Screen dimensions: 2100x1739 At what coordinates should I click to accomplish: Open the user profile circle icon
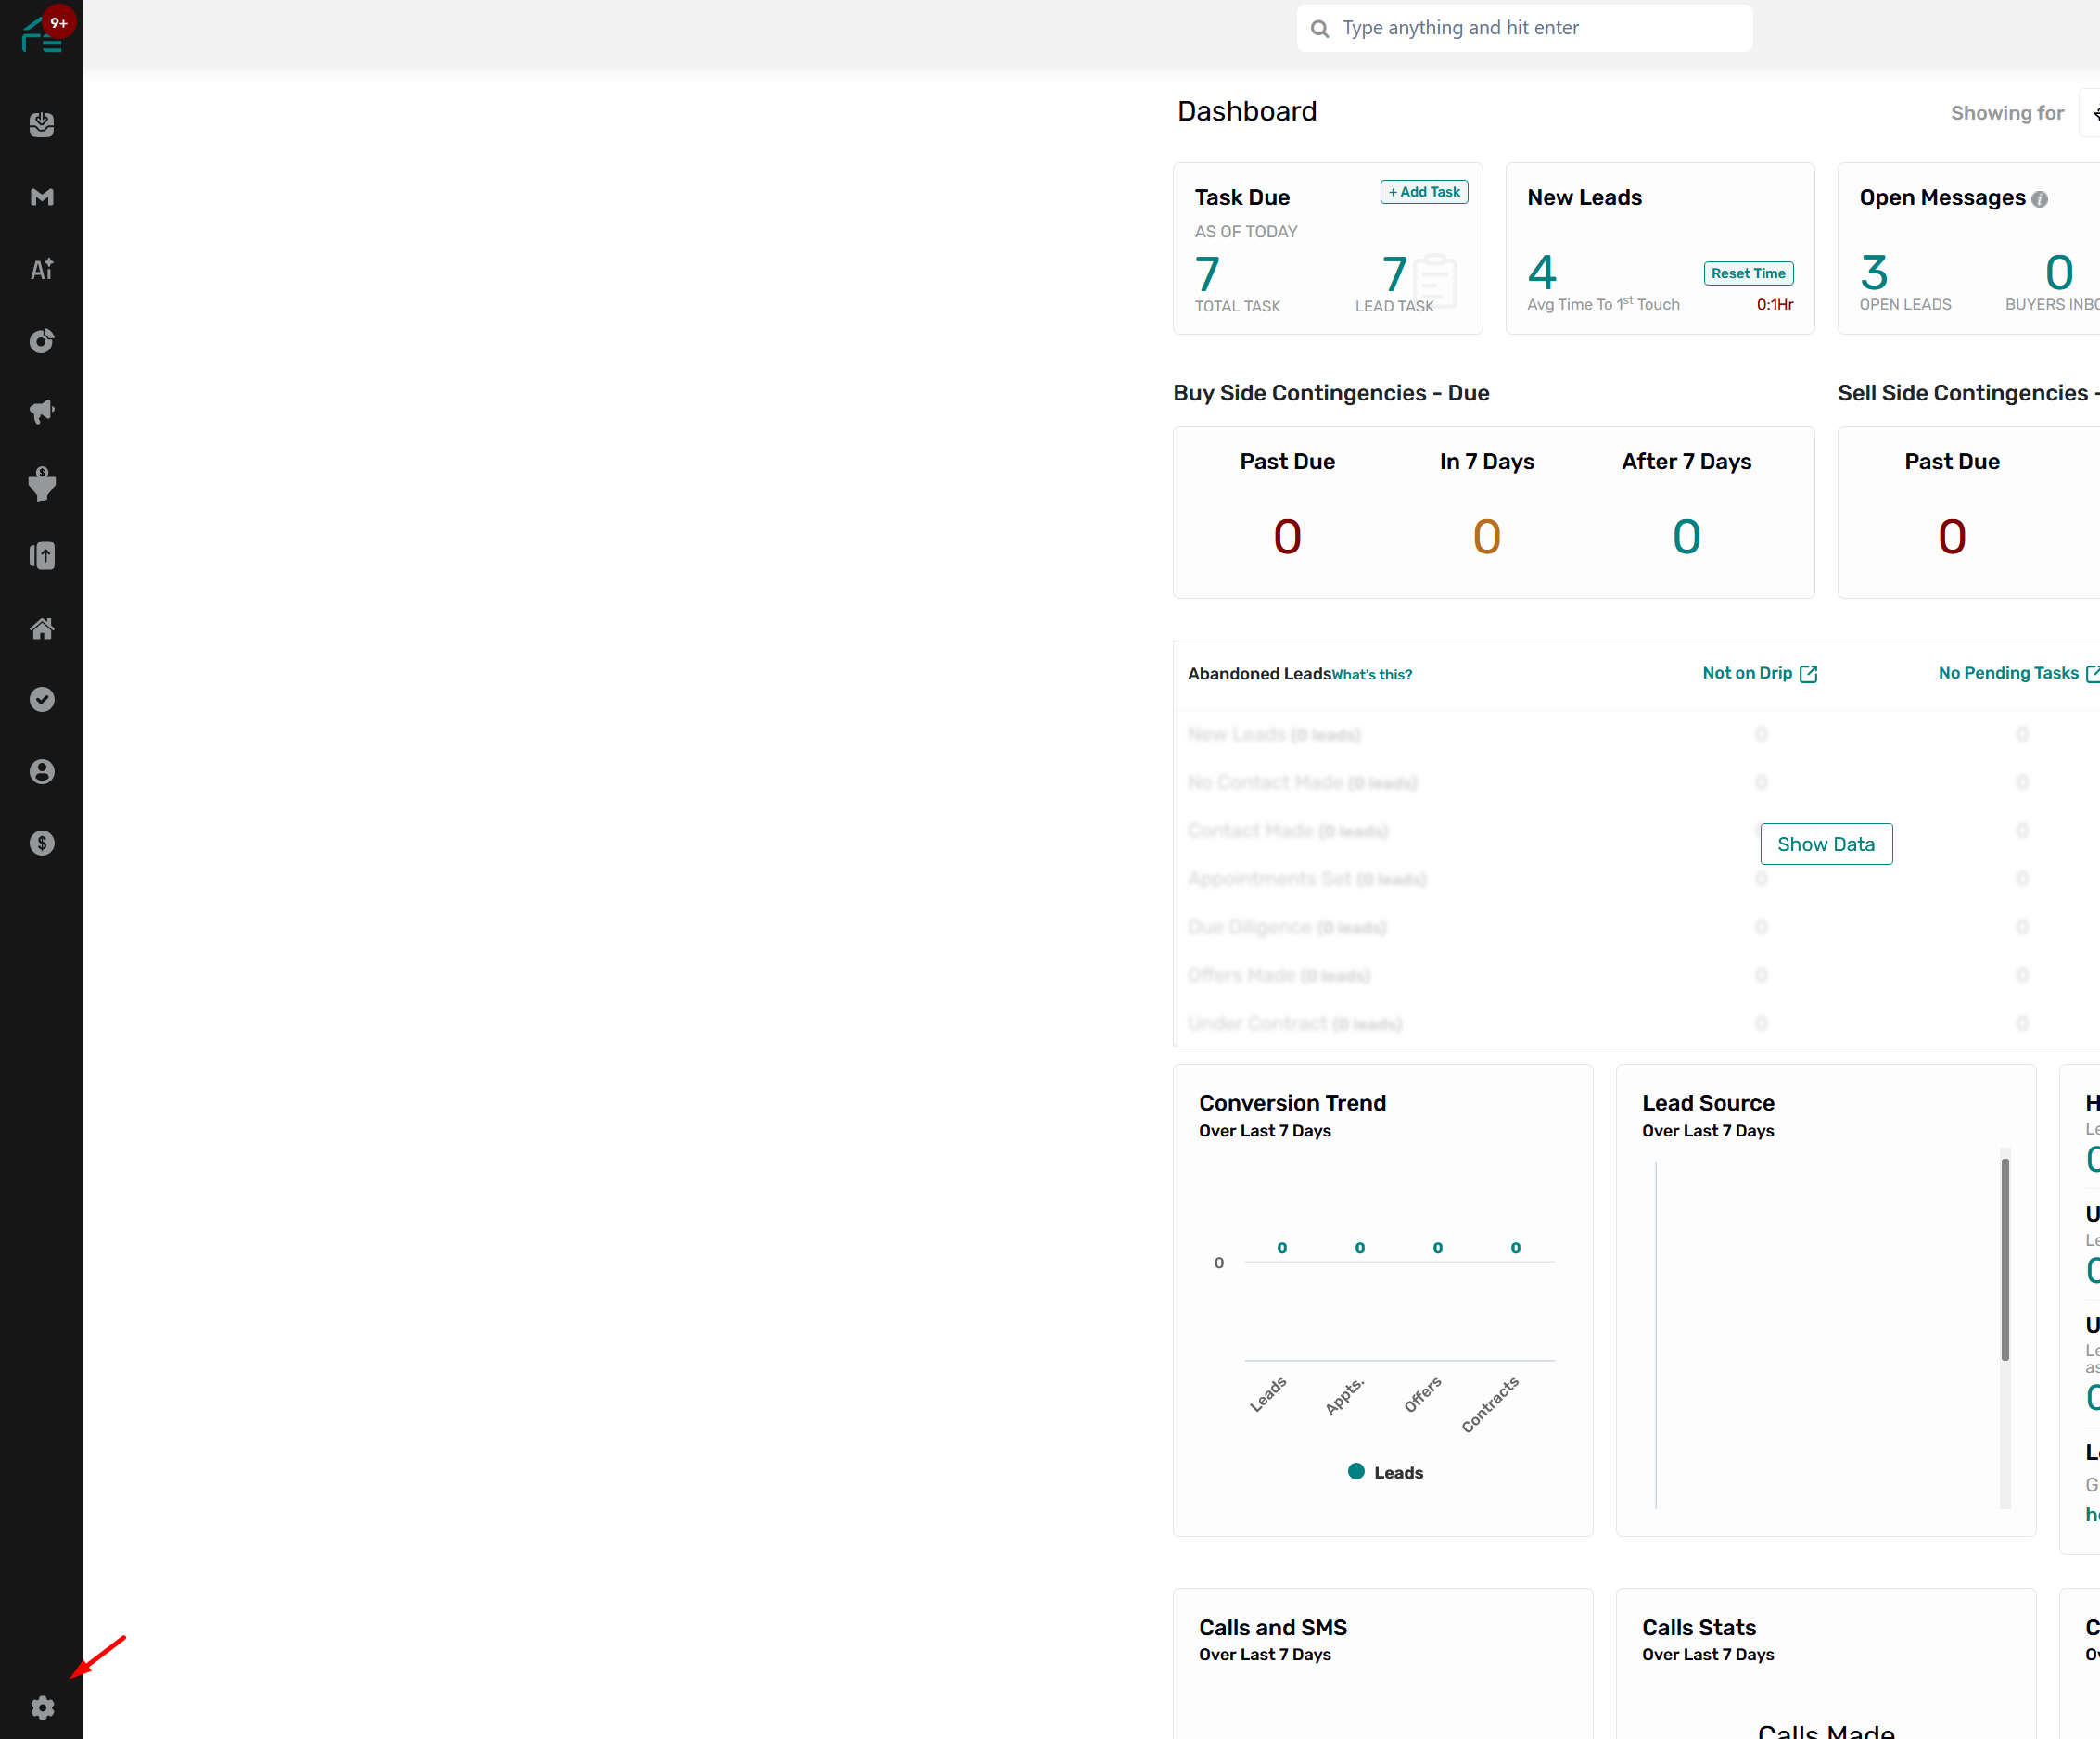(x=41, y=772)
